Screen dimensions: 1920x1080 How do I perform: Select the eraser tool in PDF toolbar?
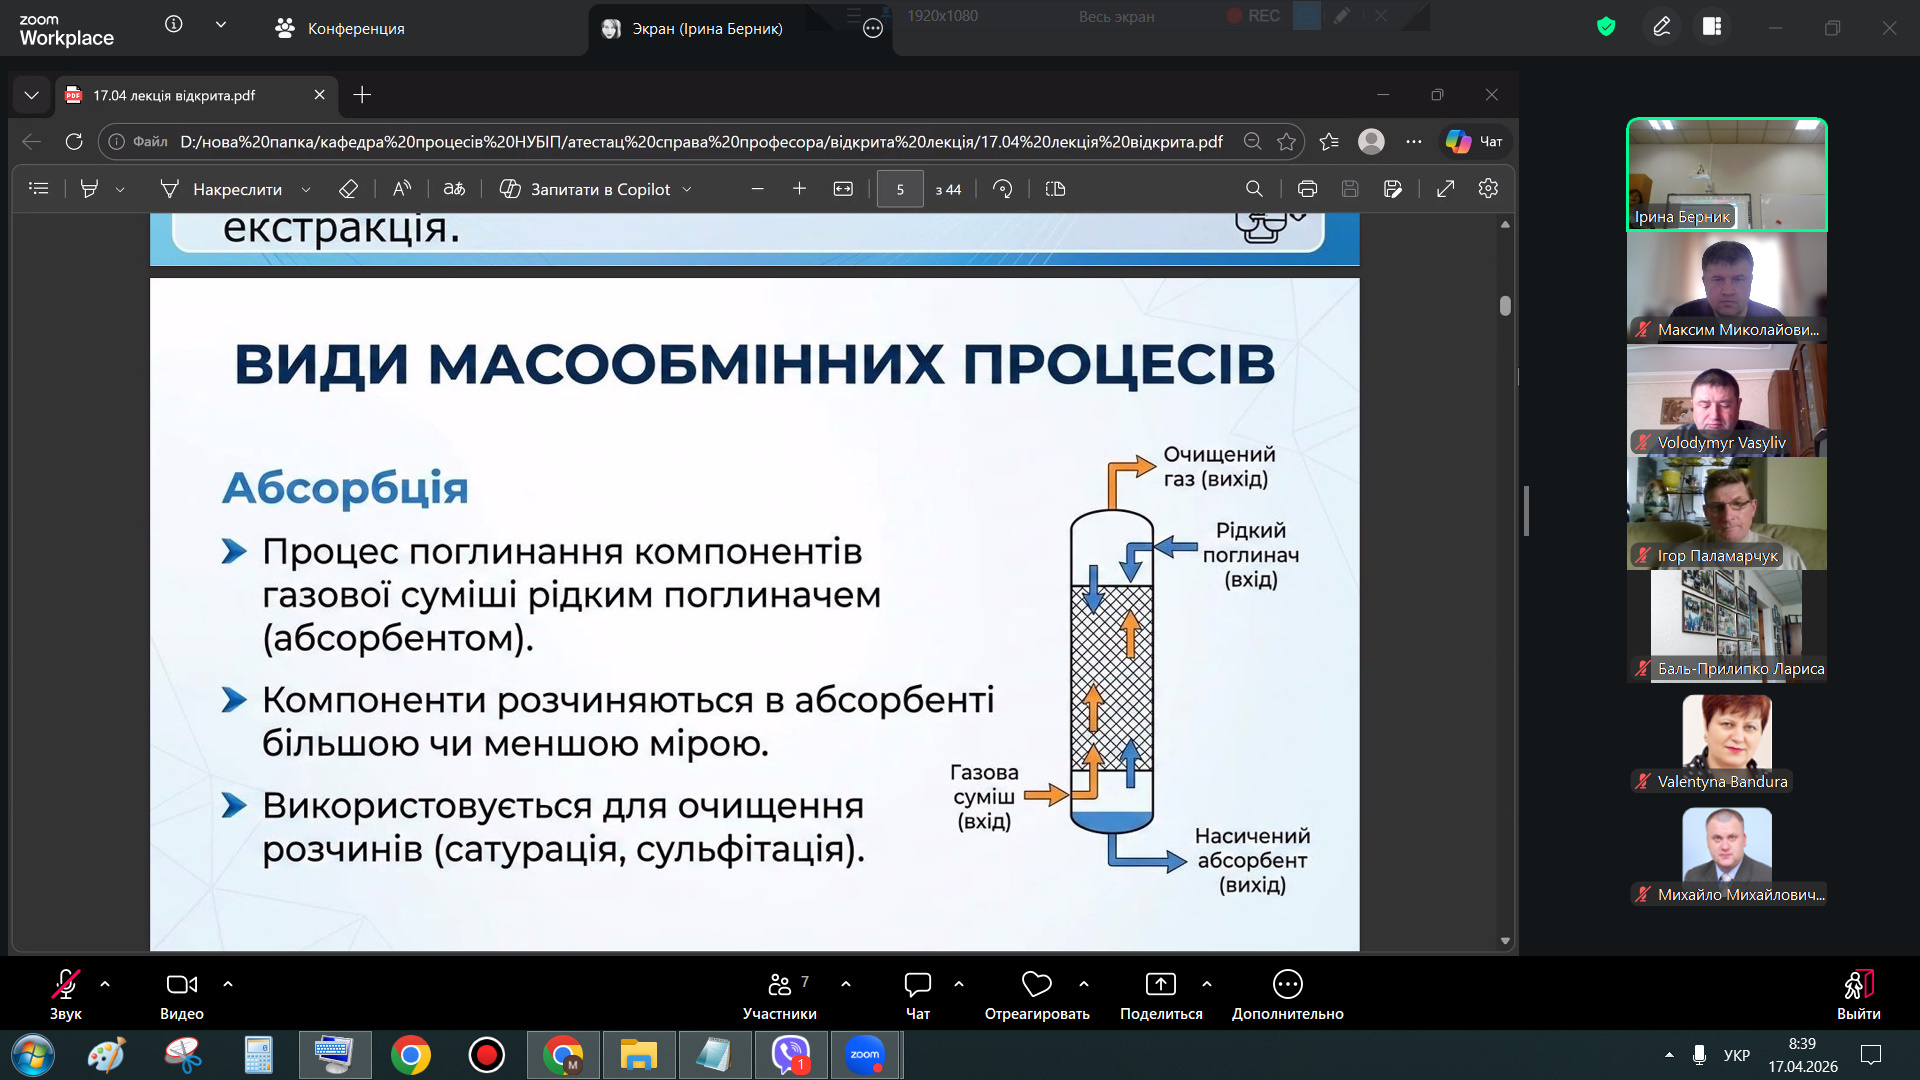pyautogui.click(x=348, y=189)
